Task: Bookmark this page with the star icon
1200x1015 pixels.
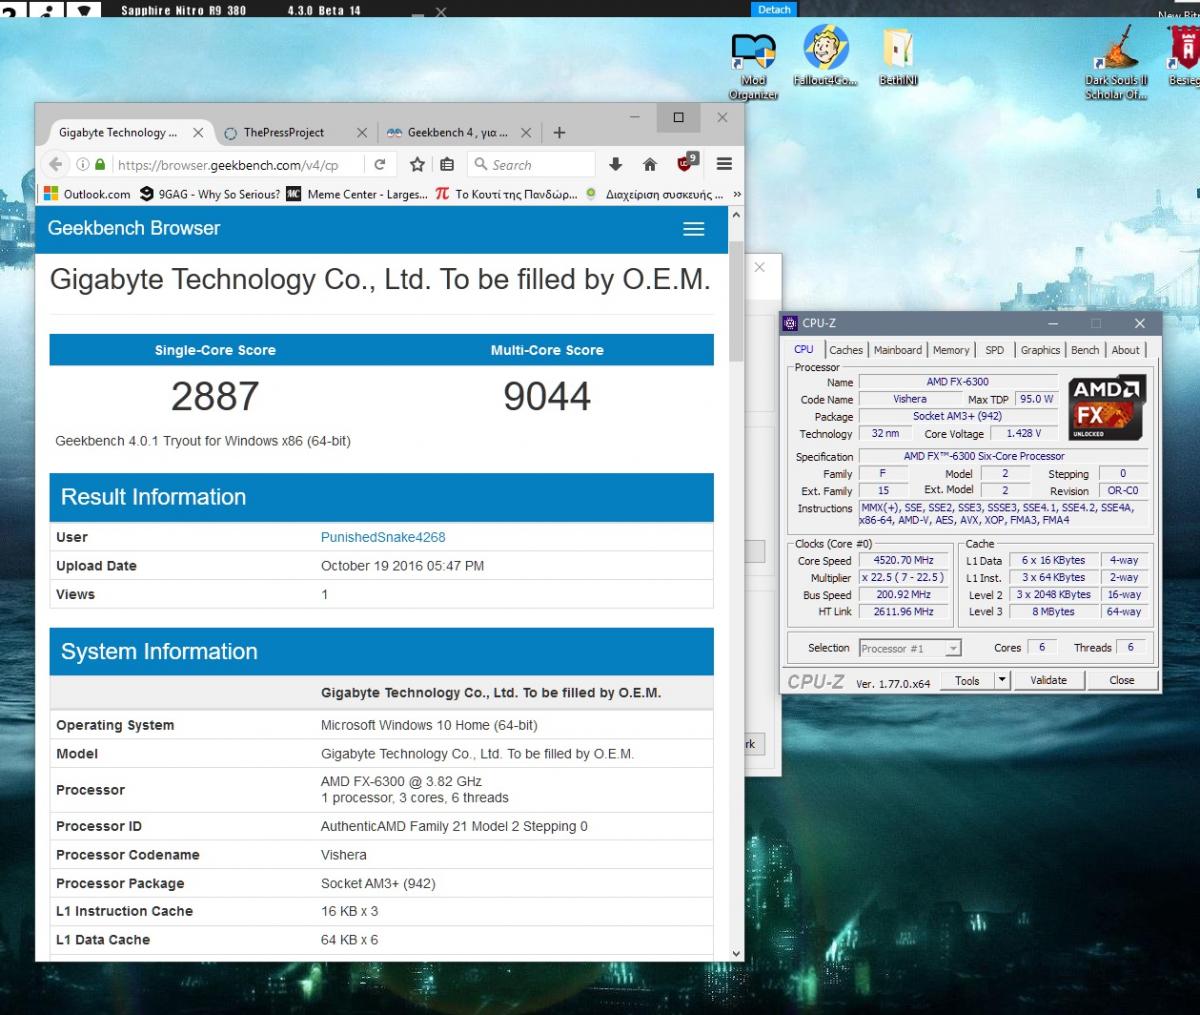Action: 418,165
